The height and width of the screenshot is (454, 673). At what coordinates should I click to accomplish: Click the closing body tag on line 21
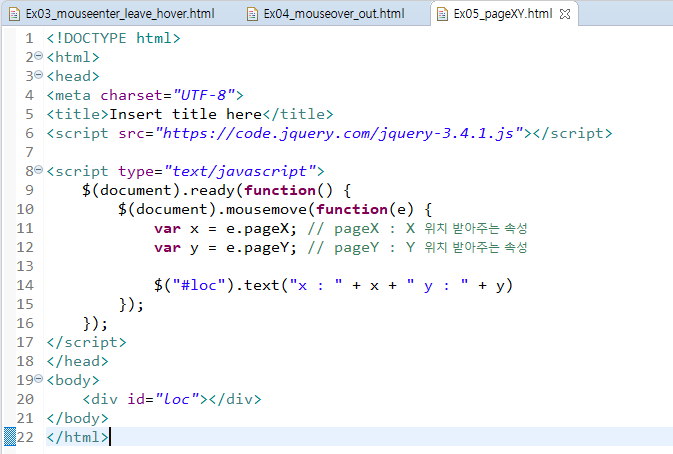pyautogui.click(x=77, y=418)
